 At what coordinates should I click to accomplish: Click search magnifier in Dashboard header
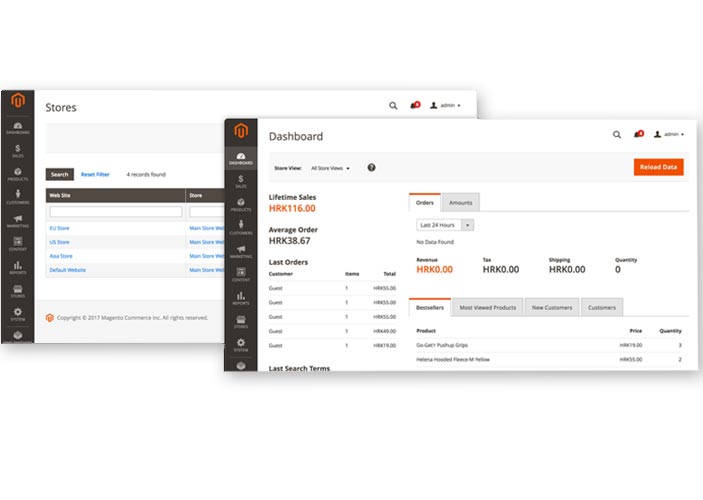click(617, 135)
